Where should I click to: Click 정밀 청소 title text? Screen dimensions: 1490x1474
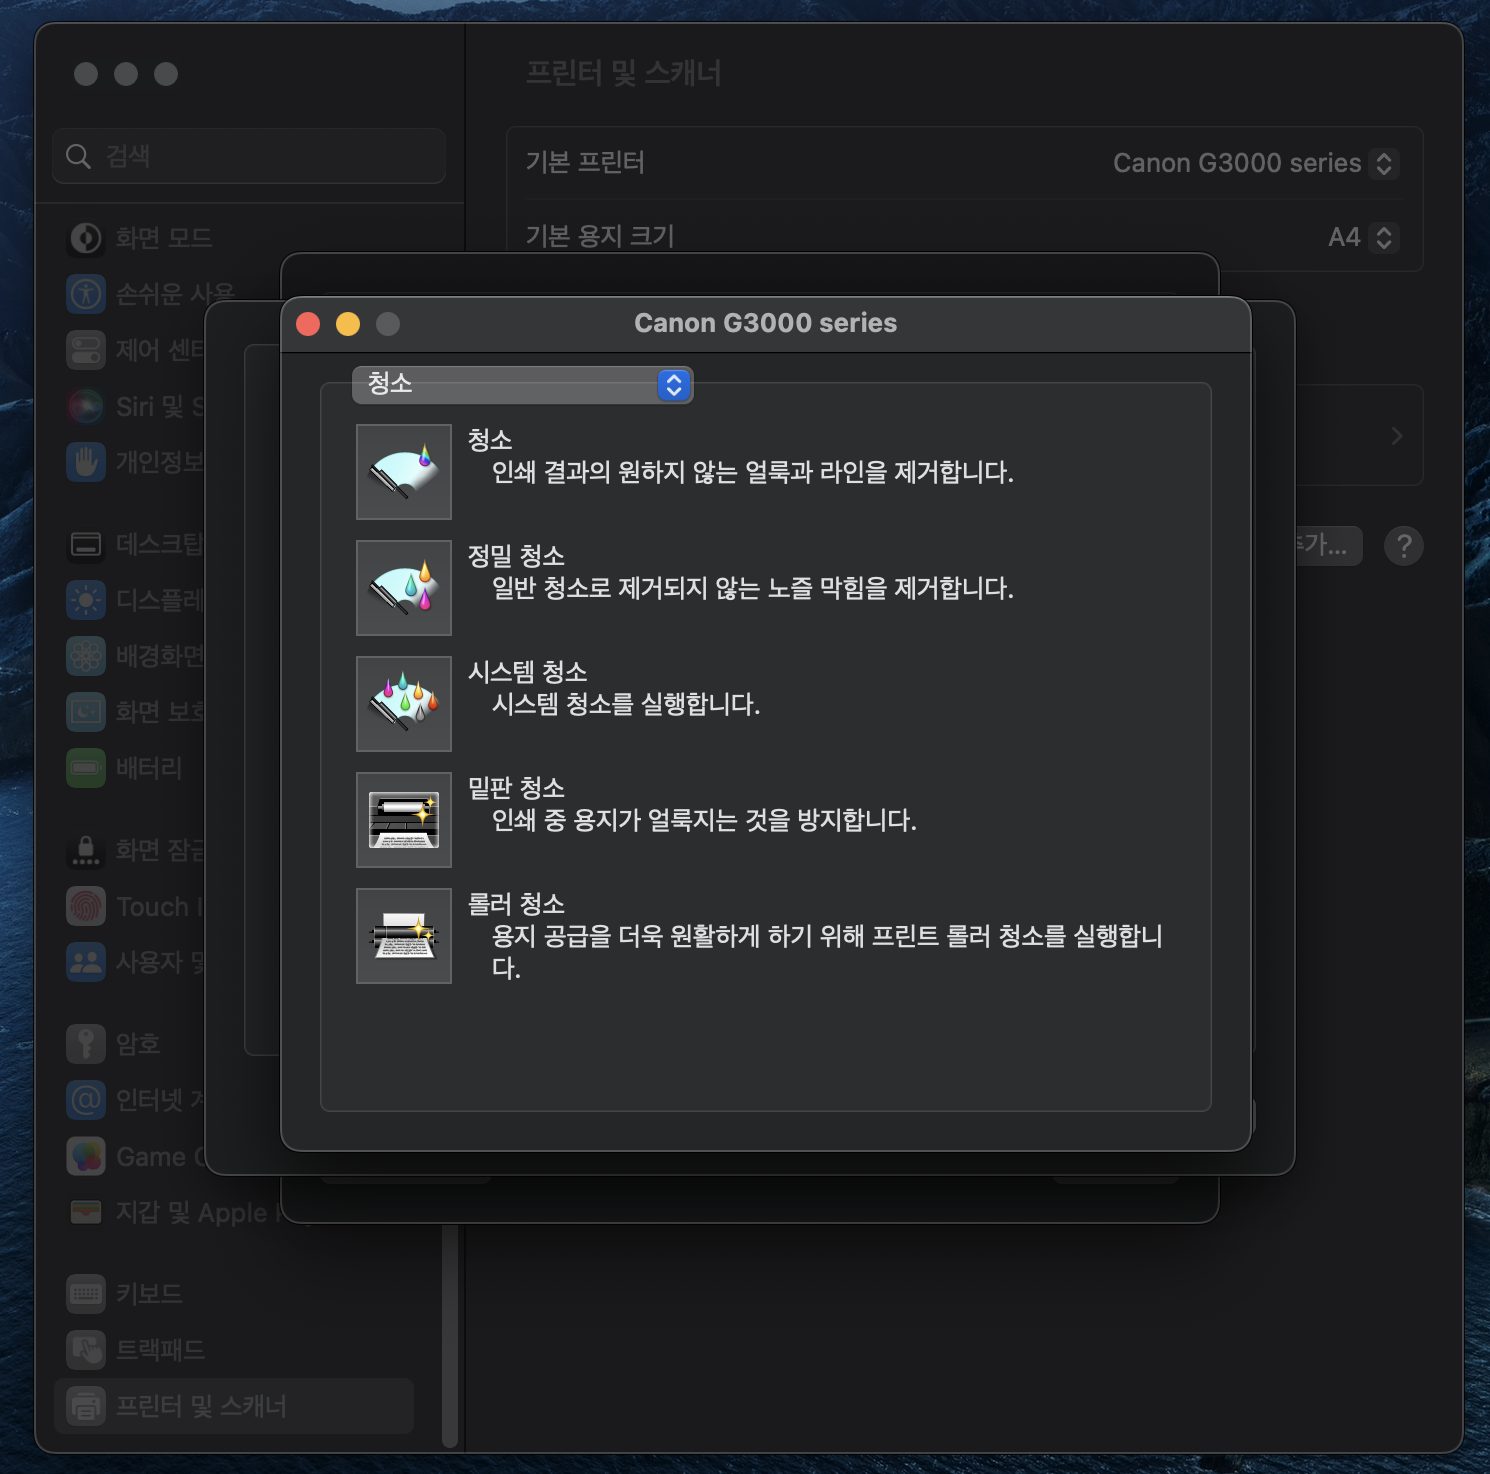(516, 556)
